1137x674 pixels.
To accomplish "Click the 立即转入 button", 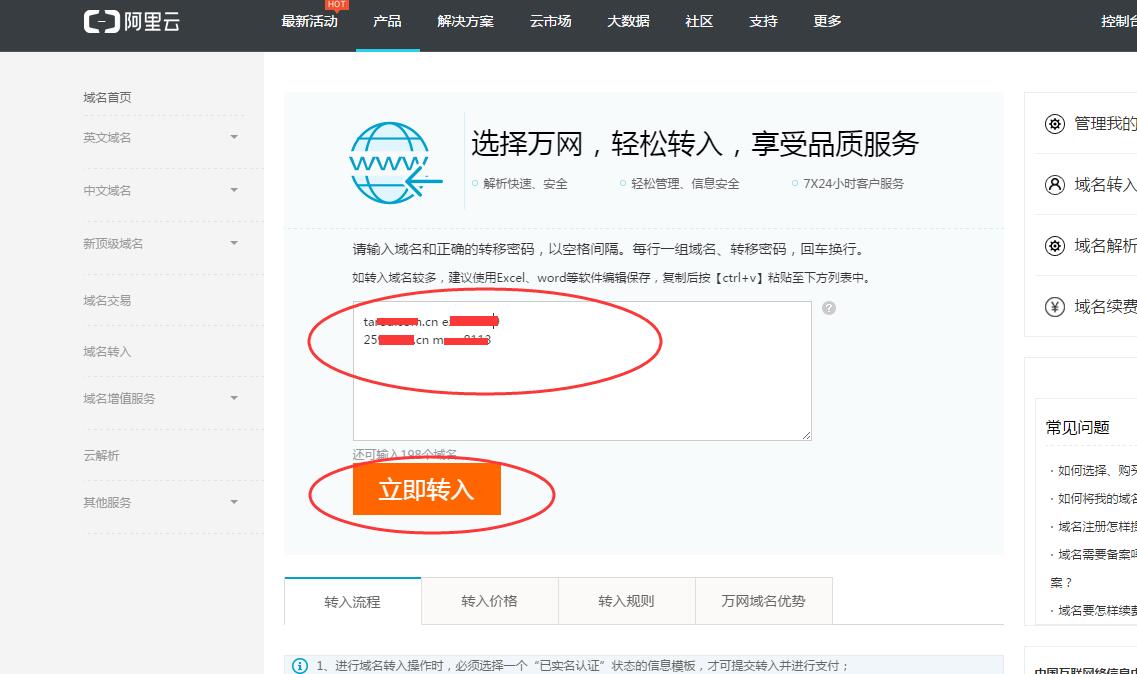I will pos(426,490).
